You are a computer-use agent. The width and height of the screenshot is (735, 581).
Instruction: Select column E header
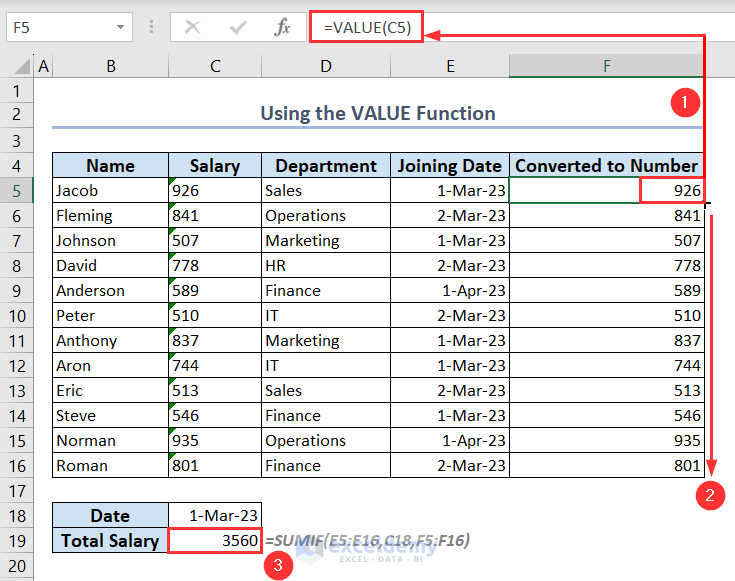coord(450,66)
